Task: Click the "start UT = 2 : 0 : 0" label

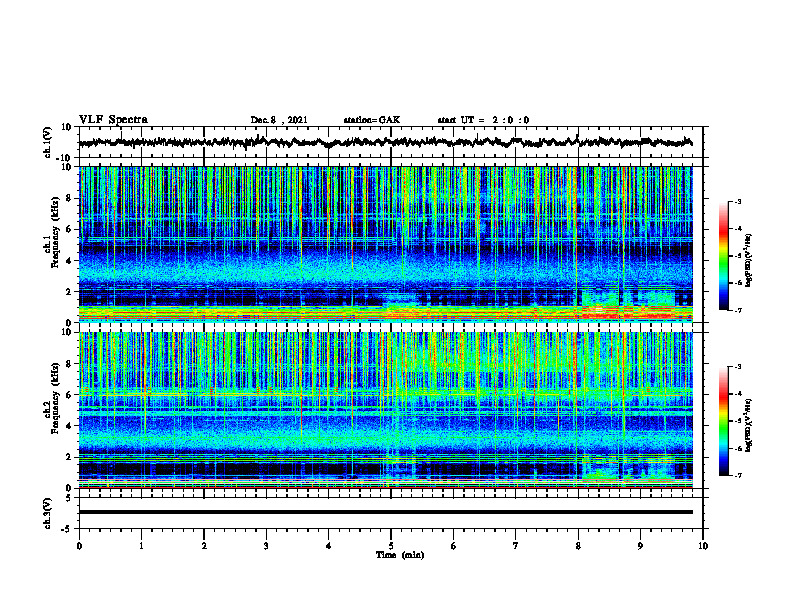Action: tap(483, 120)
